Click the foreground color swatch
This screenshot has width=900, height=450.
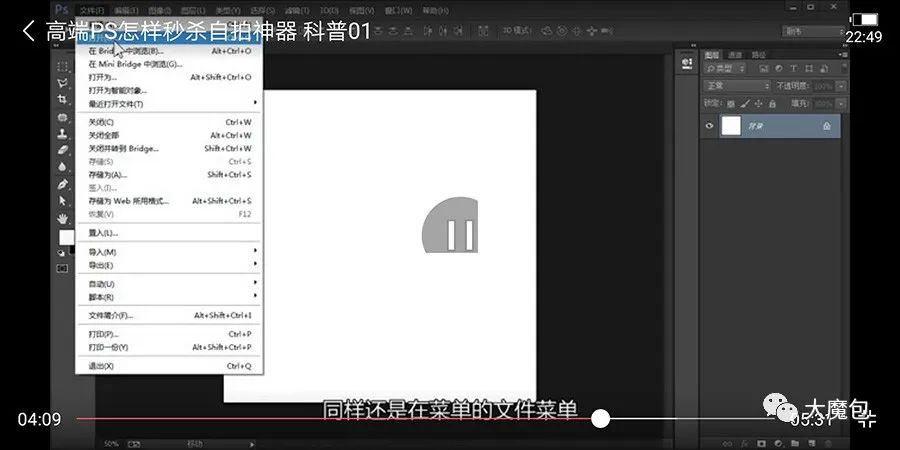pos(67,238)
